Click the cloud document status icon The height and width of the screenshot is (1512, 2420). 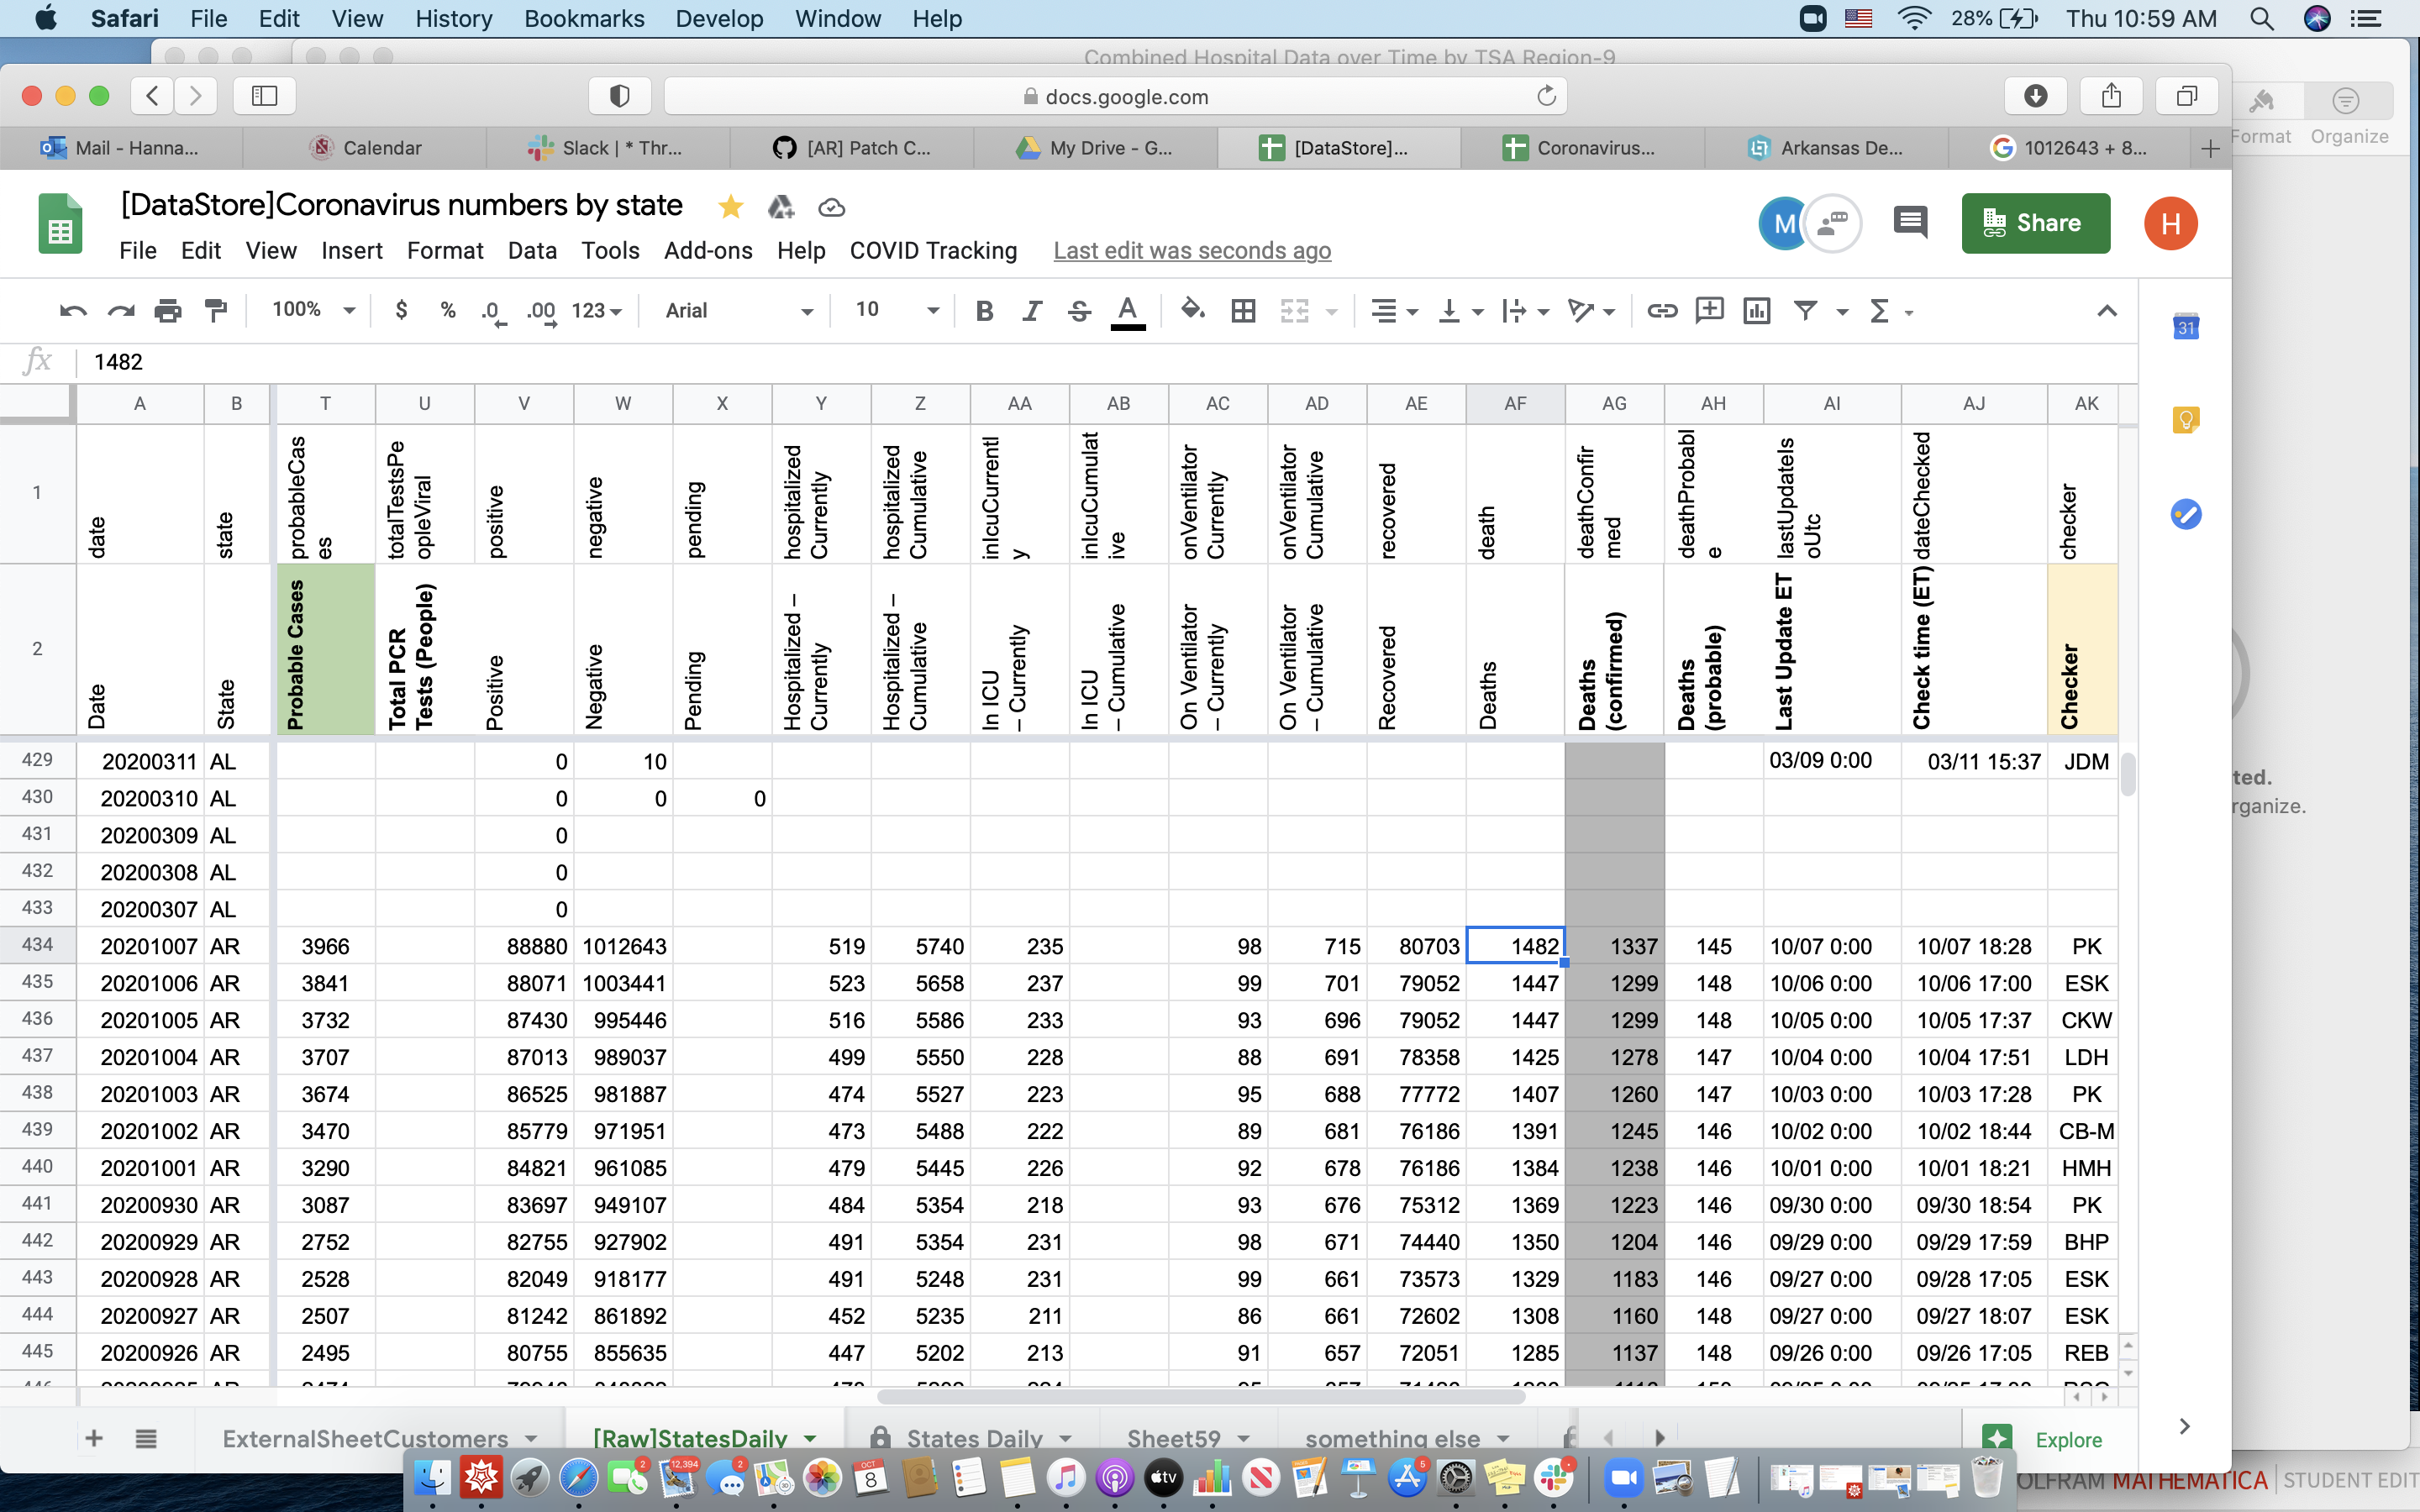(x=831, y=208)
